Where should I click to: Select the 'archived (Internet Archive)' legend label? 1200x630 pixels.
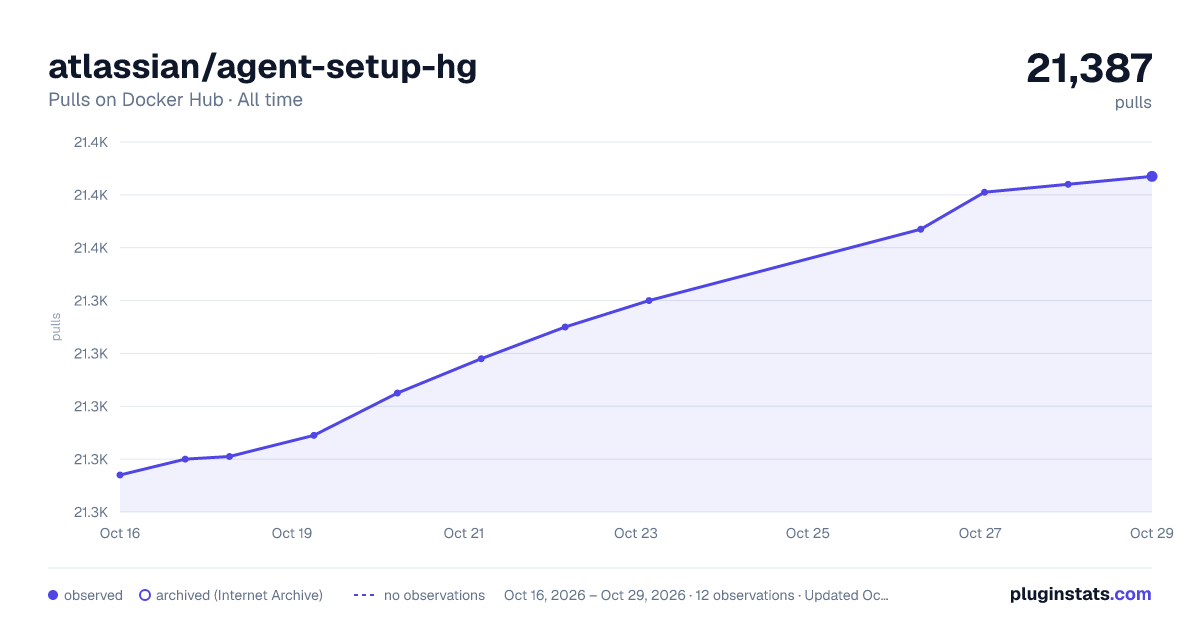point(239,595)
